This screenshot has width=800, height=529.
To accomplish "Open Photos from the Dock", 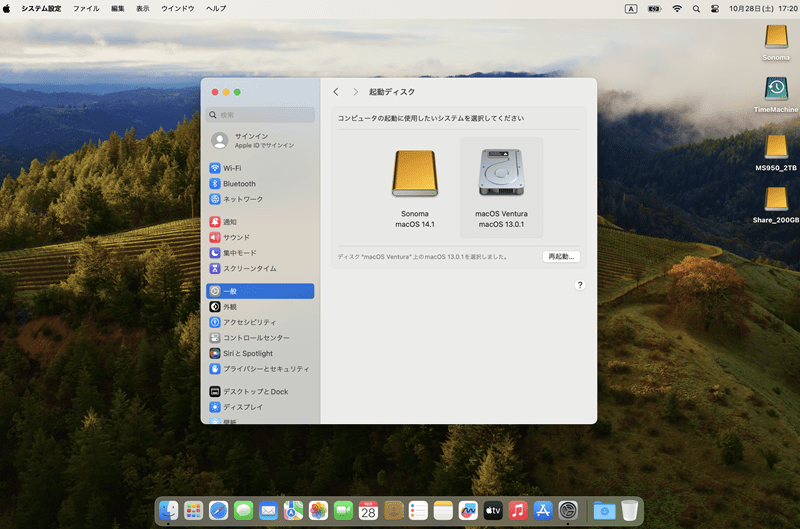I will click(x=318, y=510).
